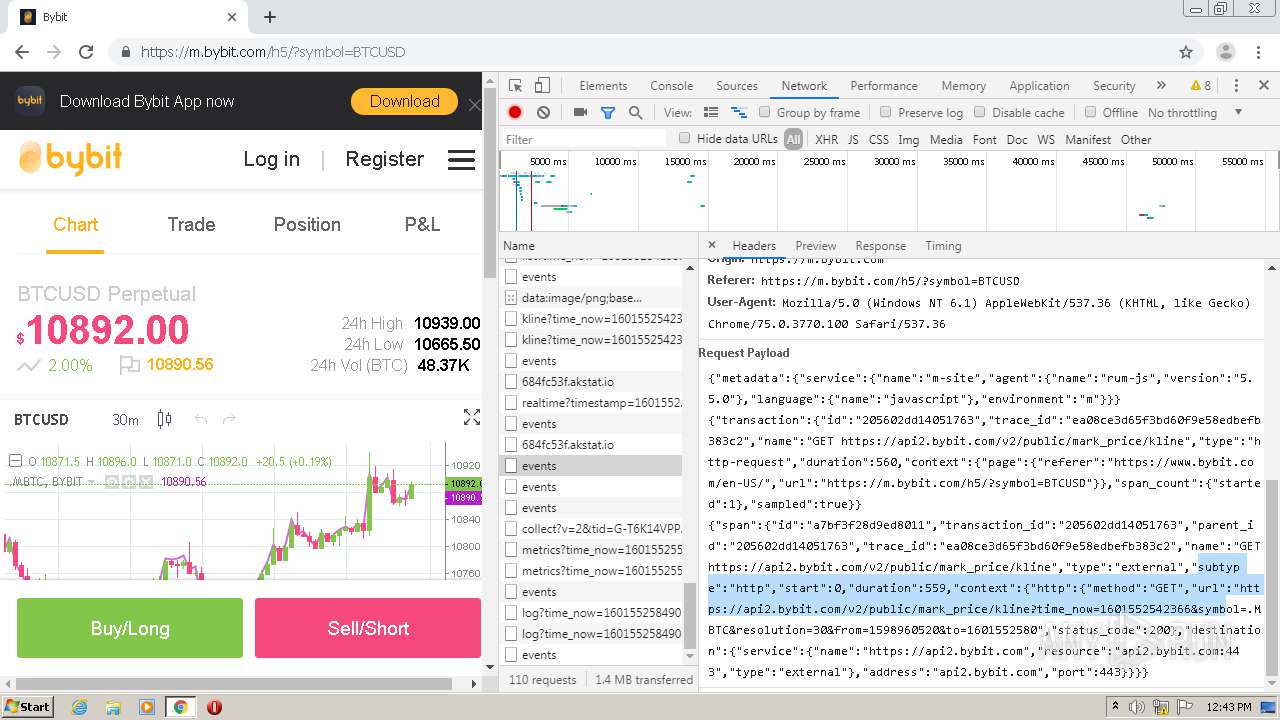Undo the last chart action
Viewport: 1280px width, 720px height.
click(x=201, y=419)
